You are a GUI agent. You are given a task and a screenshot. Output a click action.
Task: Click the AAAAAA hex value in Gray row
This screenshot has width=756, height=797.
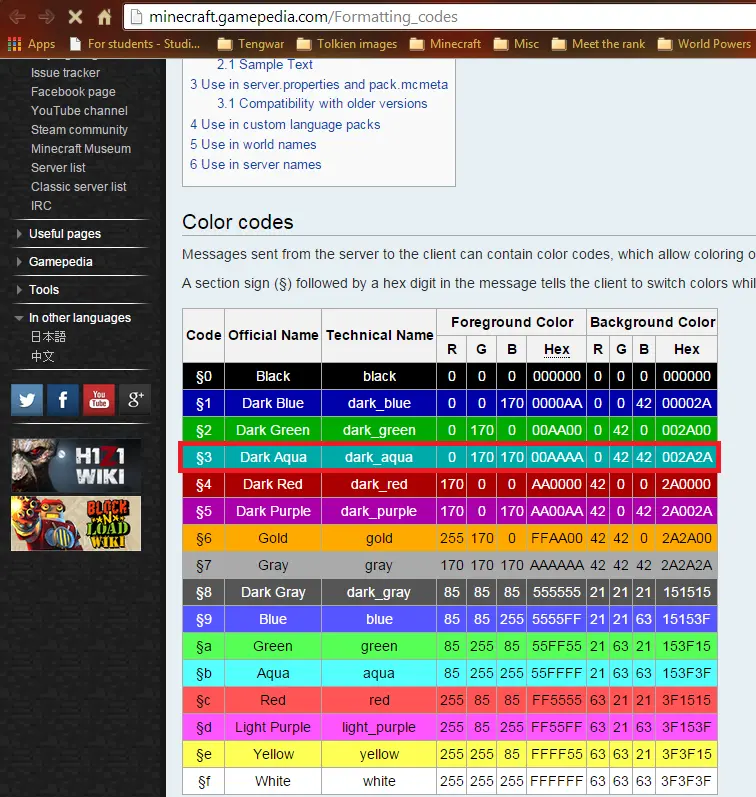(x=557, y=565)
